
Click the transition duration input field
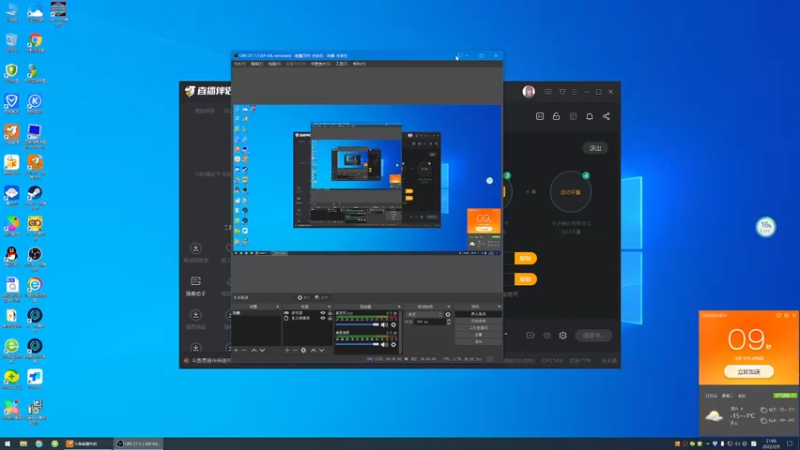click(430, 322)
